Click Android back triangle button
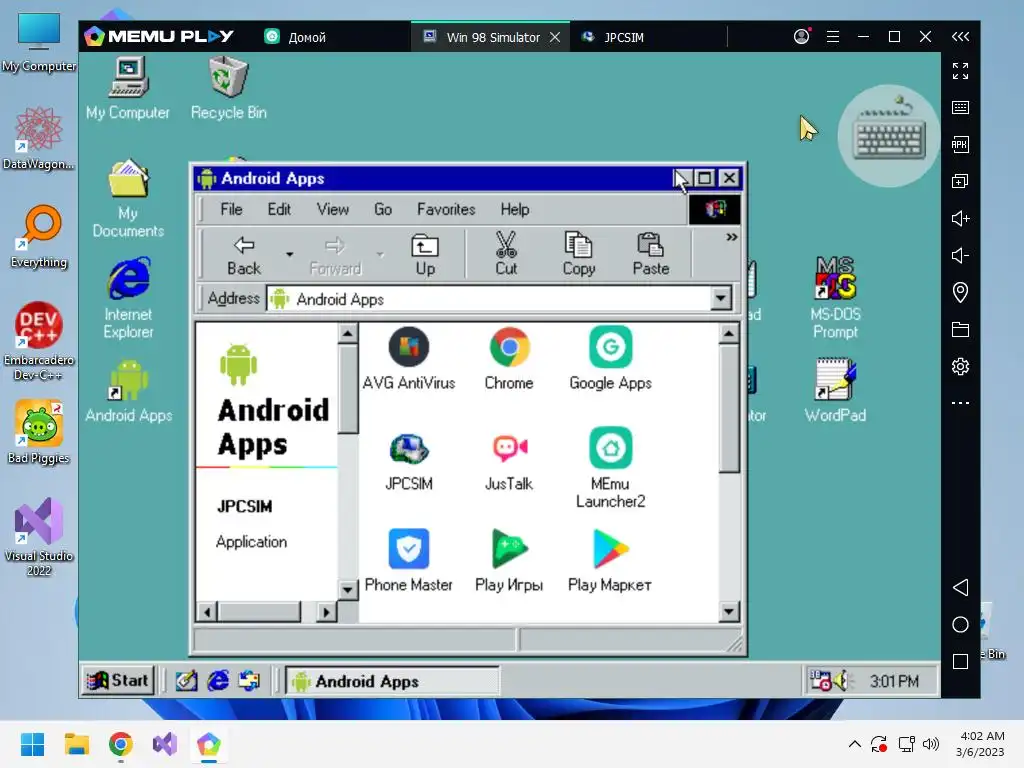Viewport: 1024px width, 768px height. [960, 587]
